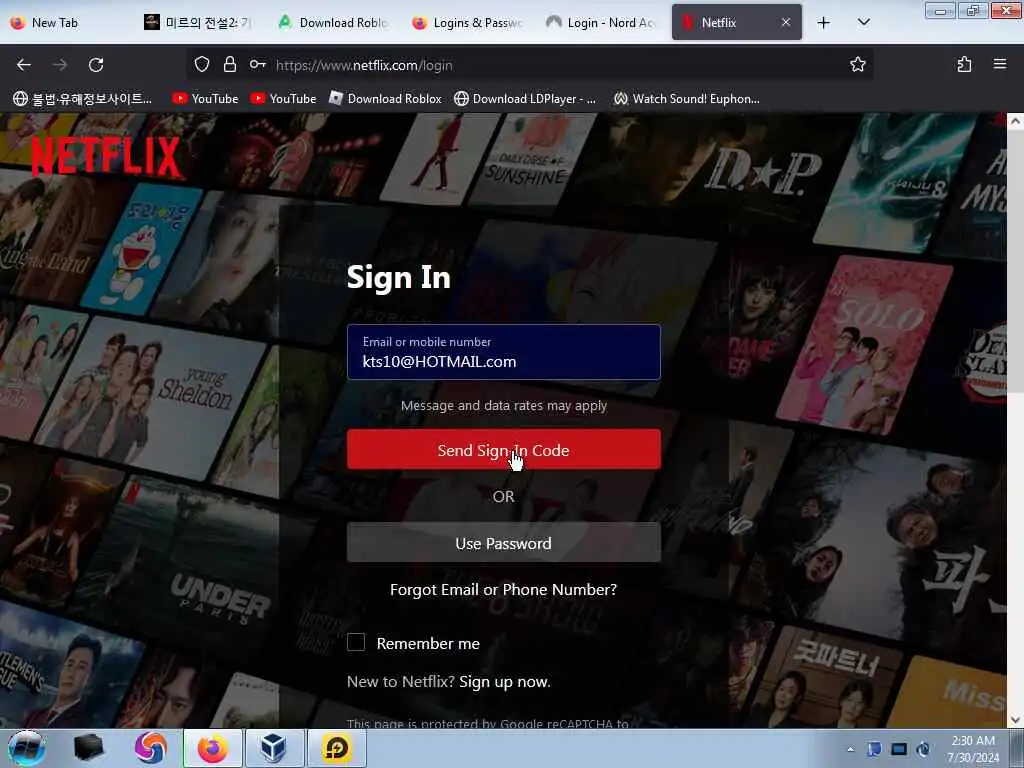Switch to the Login - Nord Account tab
1024x768 pixels.
pos(600,22)
